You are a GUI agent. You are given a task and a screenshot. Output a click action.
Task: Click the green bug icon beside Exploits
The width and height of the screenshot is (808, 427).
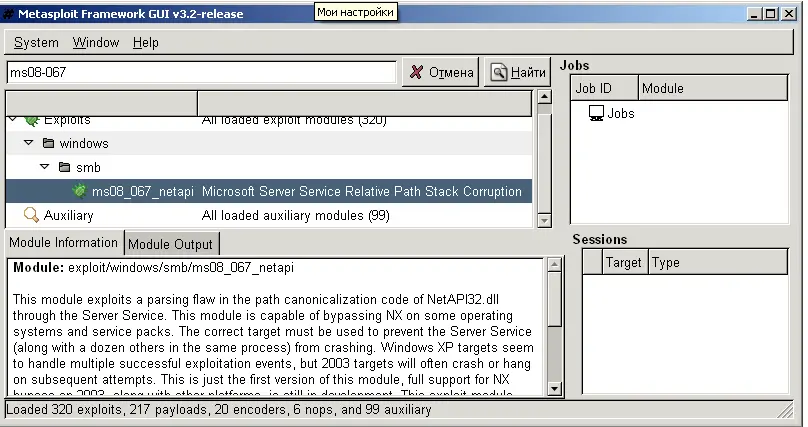[31, 120]
